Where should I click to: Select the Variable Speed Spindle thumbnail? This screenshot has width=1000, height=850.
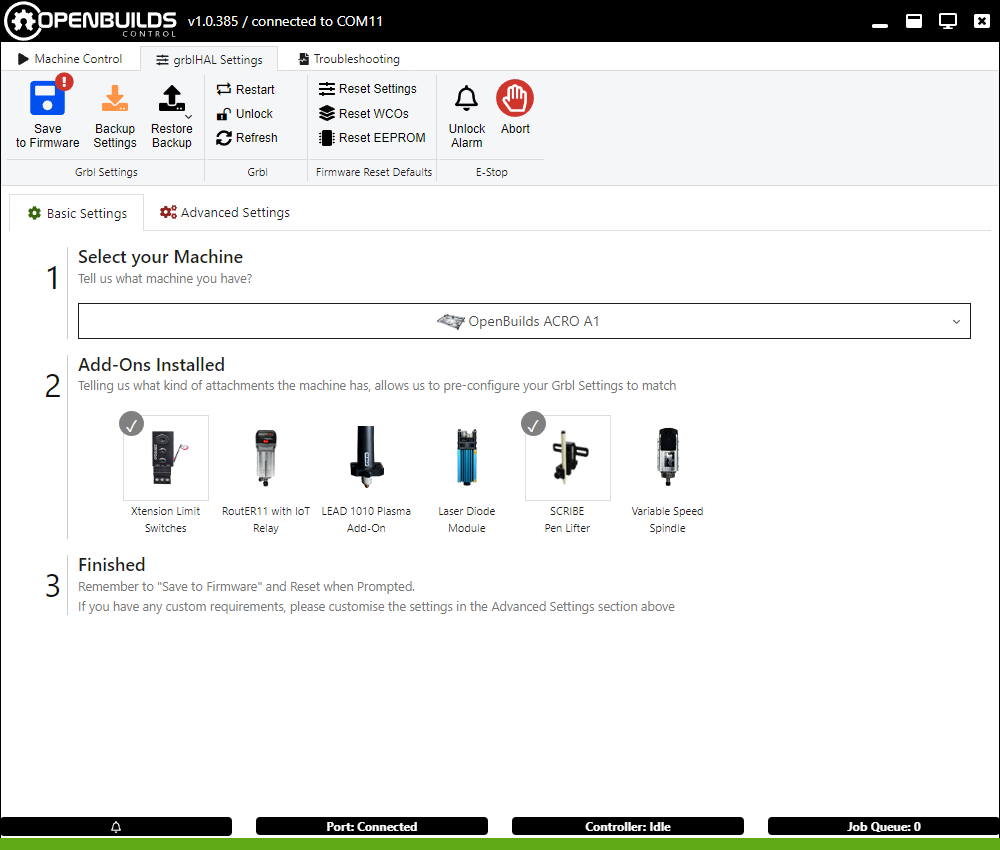667,458
